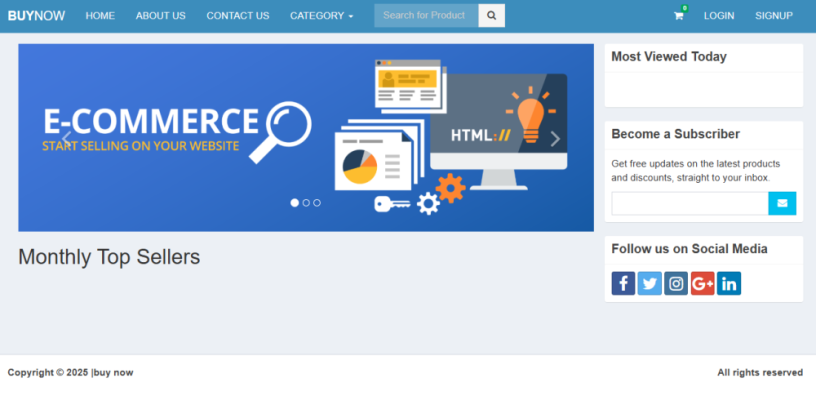Click the Google Plus icon

pyautogui.click(x=703, y=284)
